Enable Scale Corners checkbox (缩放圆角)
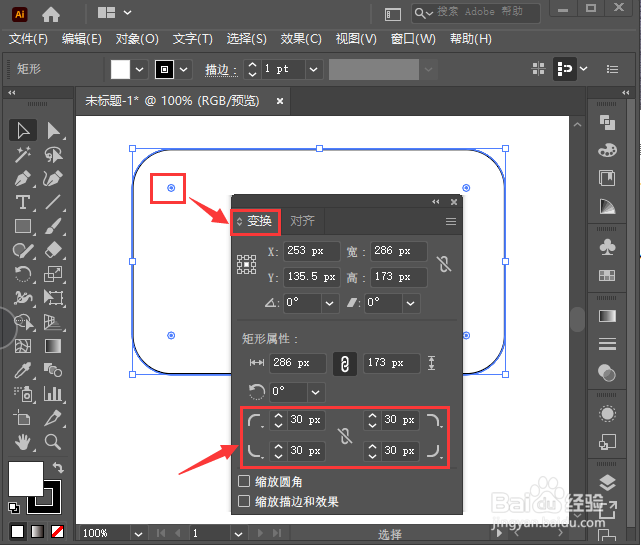 click(244, 481)
